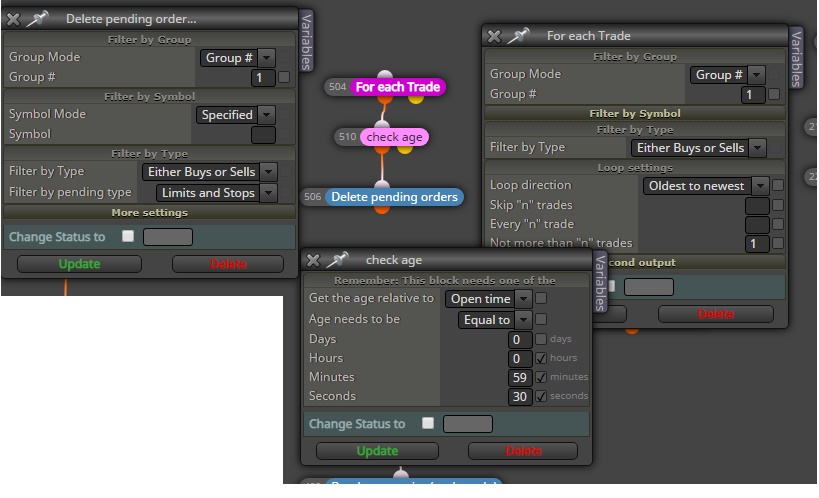Close the For each Trade panel
This screenshot has height=498, width=819.
[x=494, y=36]
